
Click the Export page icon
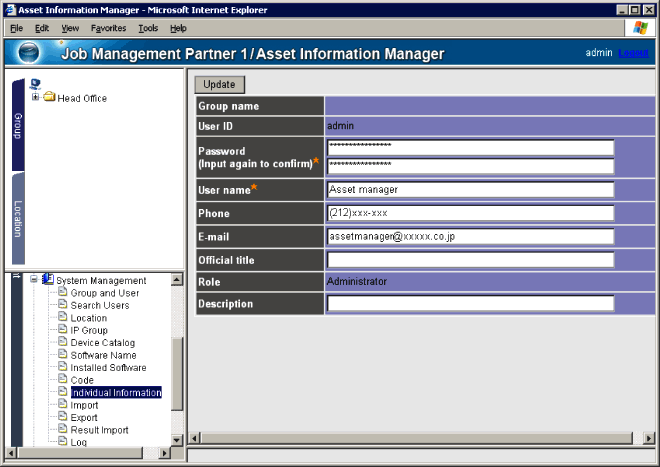(x=62, y=418)
